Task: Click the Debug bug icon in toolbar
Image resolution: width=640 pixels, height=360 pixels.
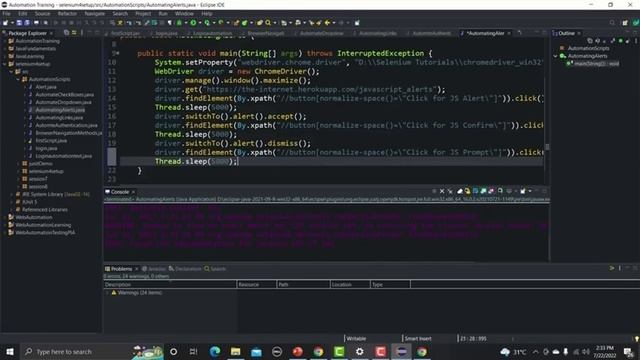Action: point(179,23)
